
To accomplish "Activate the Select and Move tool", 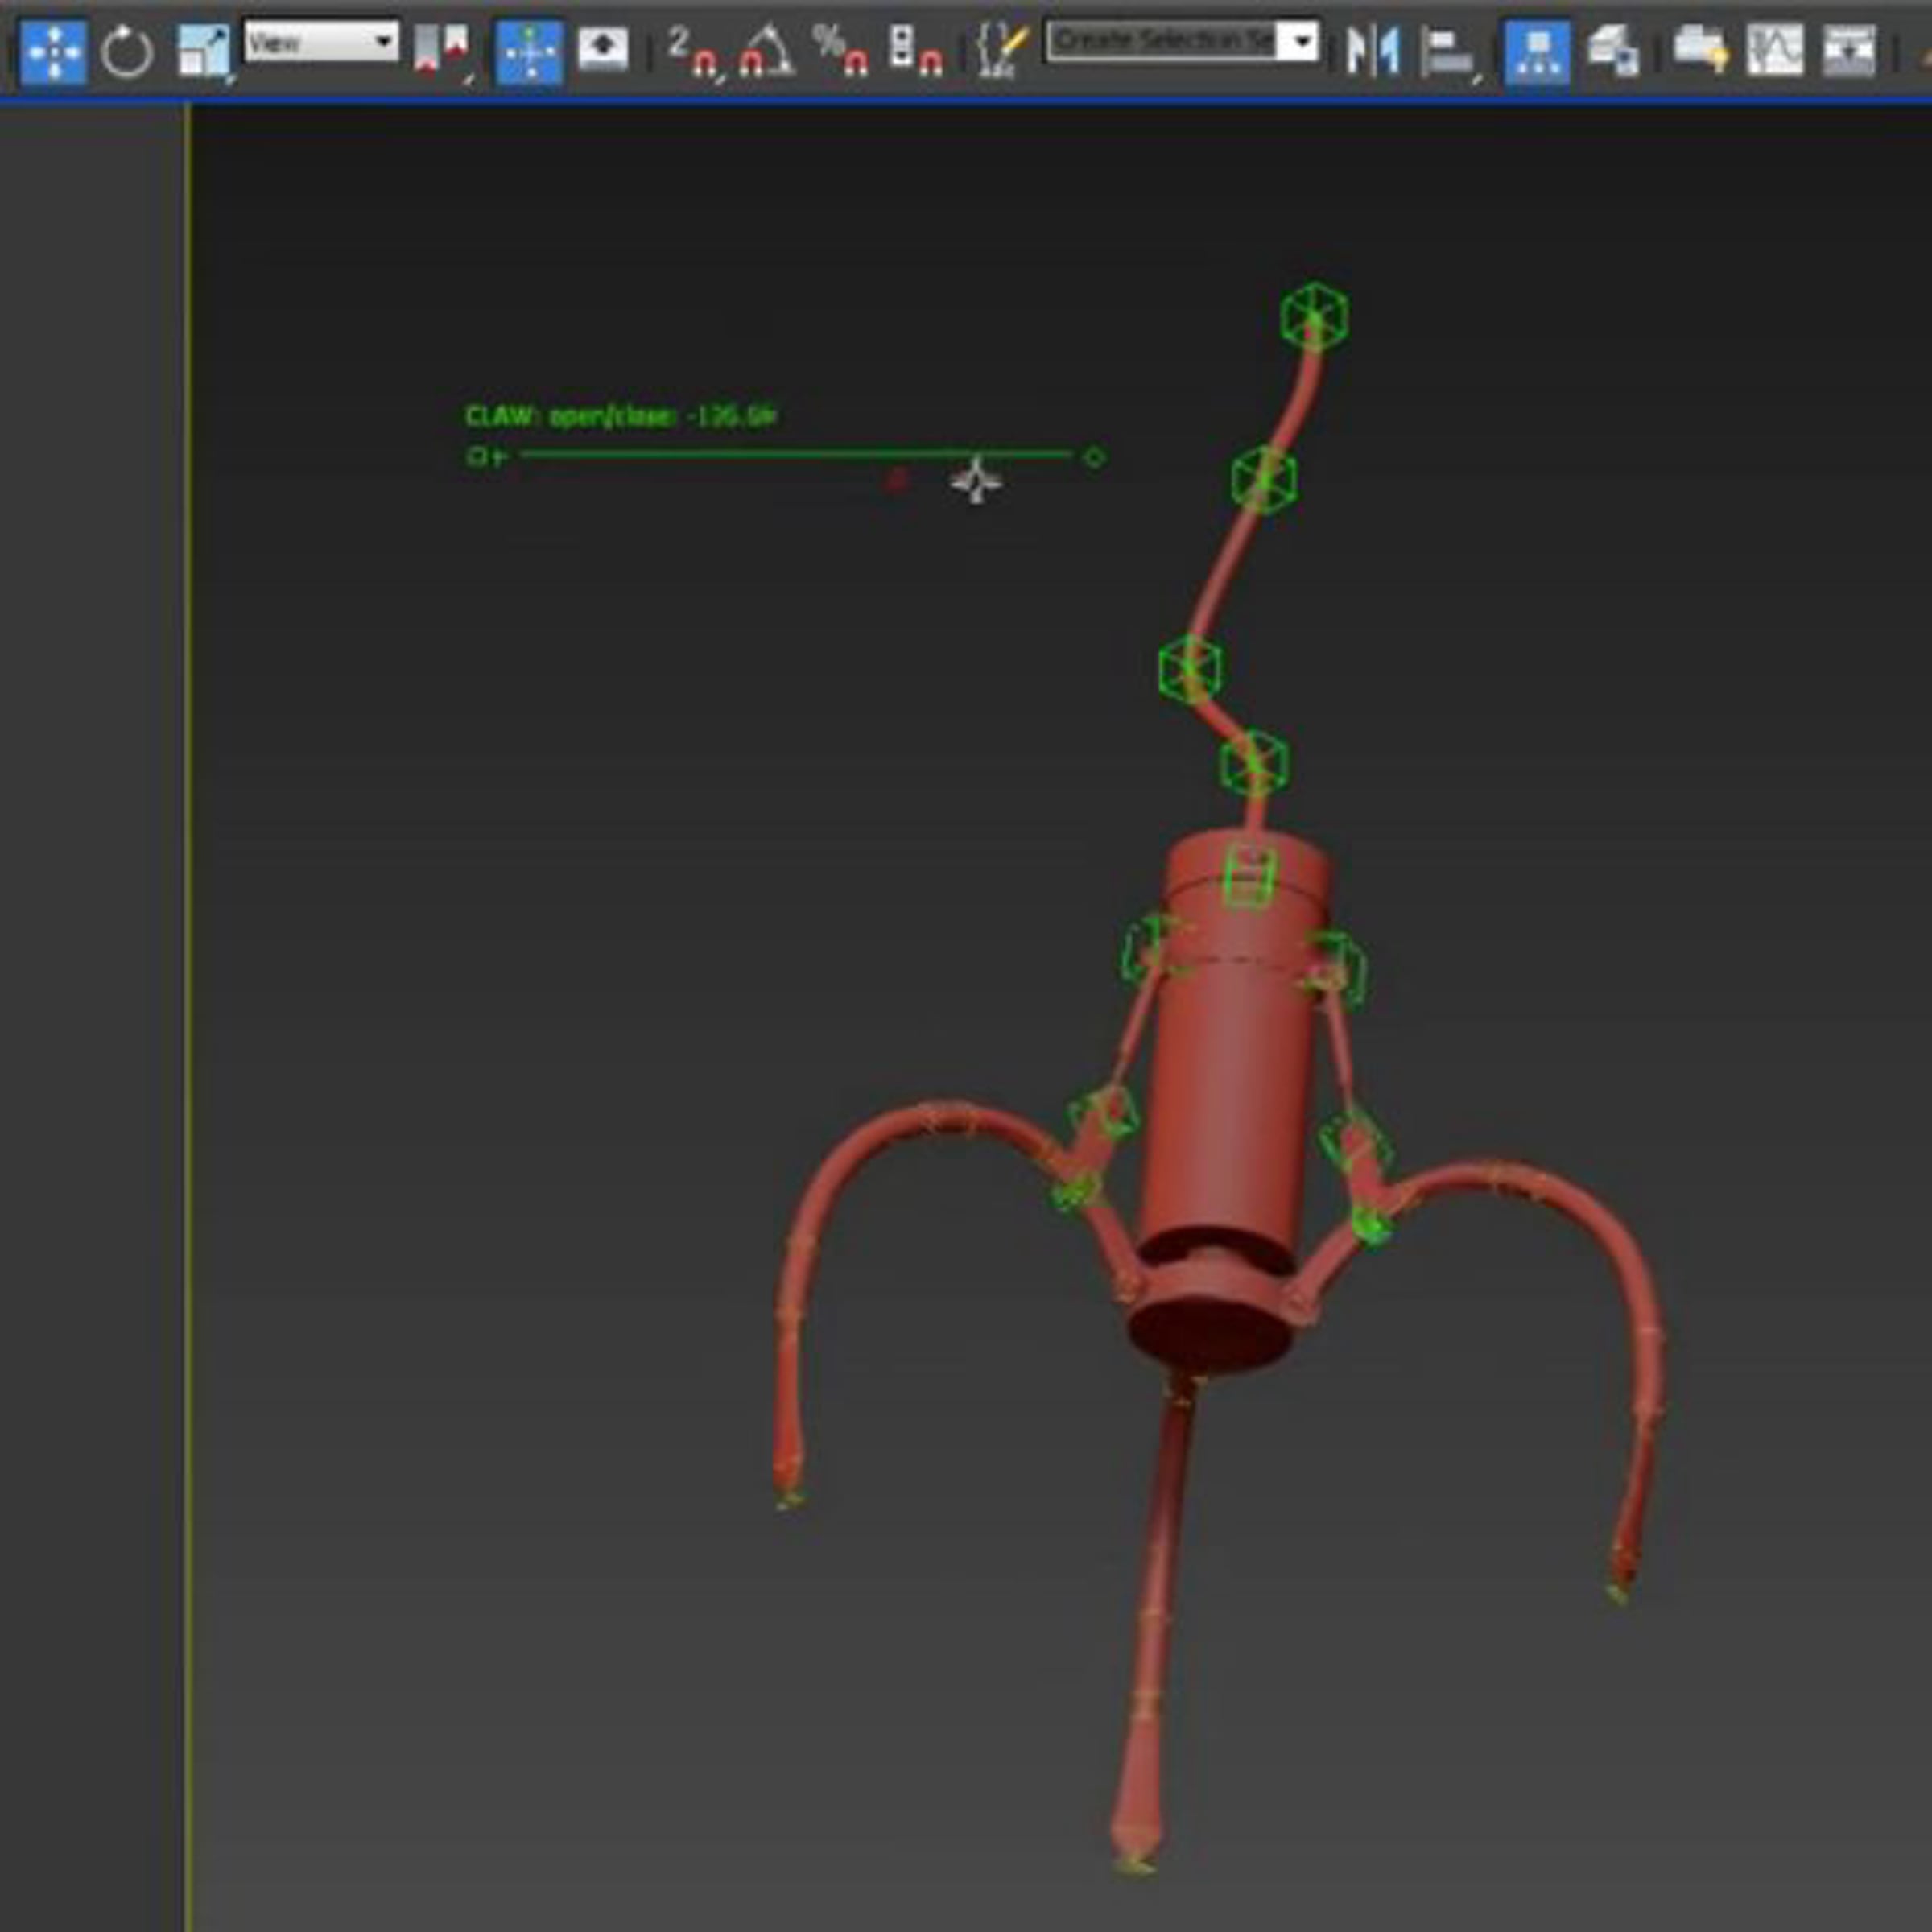I will [52, 52].
